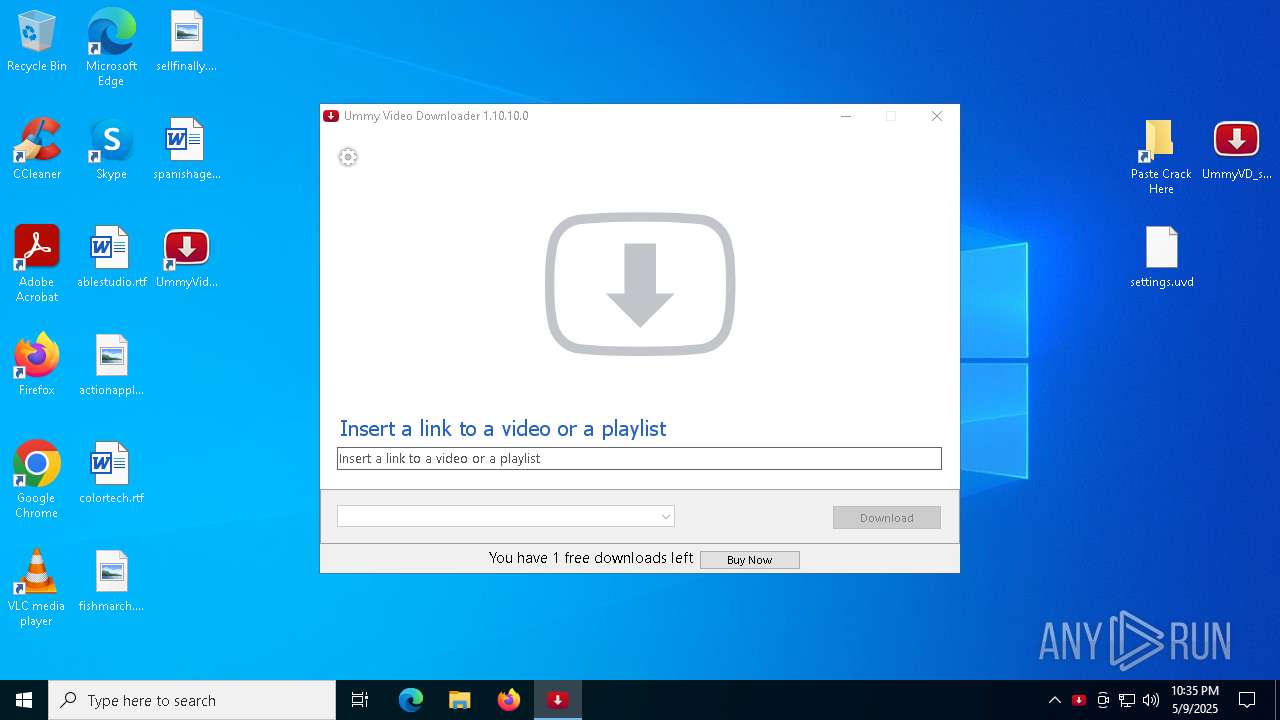Select the UmmyVid desktop shortcut on left

pos(186,258)
